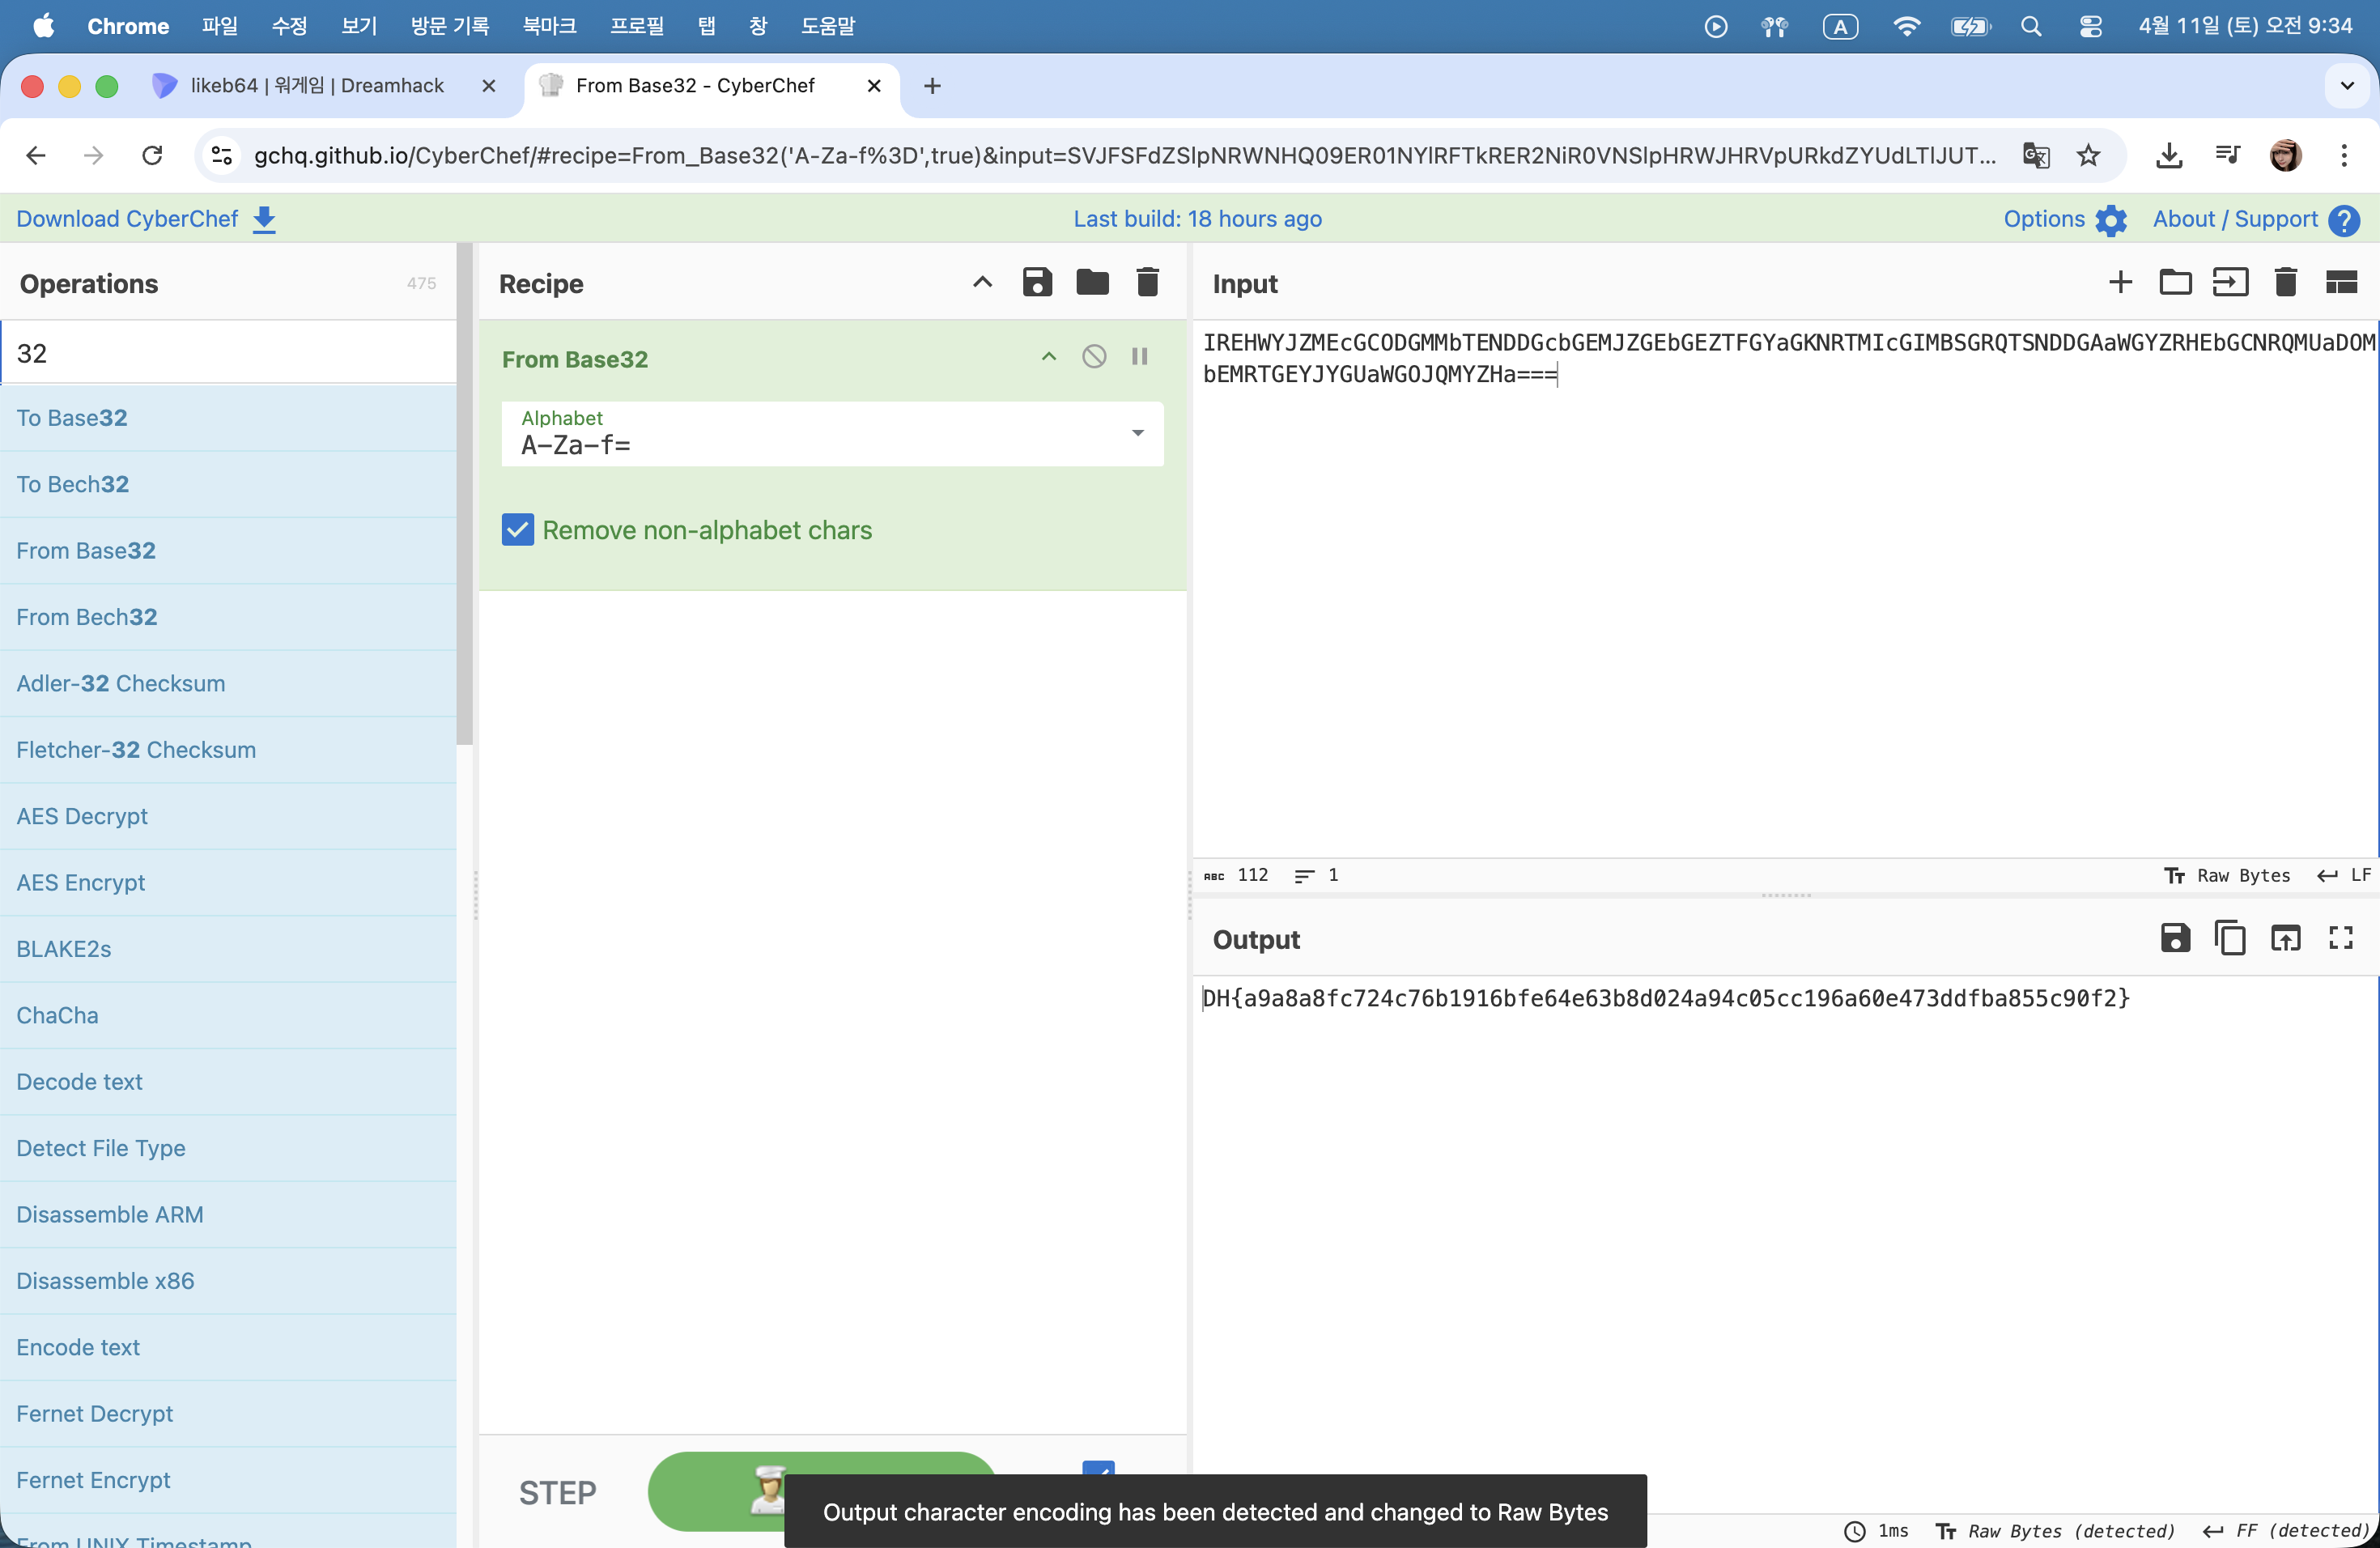
Task: Maximise the output pane
Action: coord(2340,938)
